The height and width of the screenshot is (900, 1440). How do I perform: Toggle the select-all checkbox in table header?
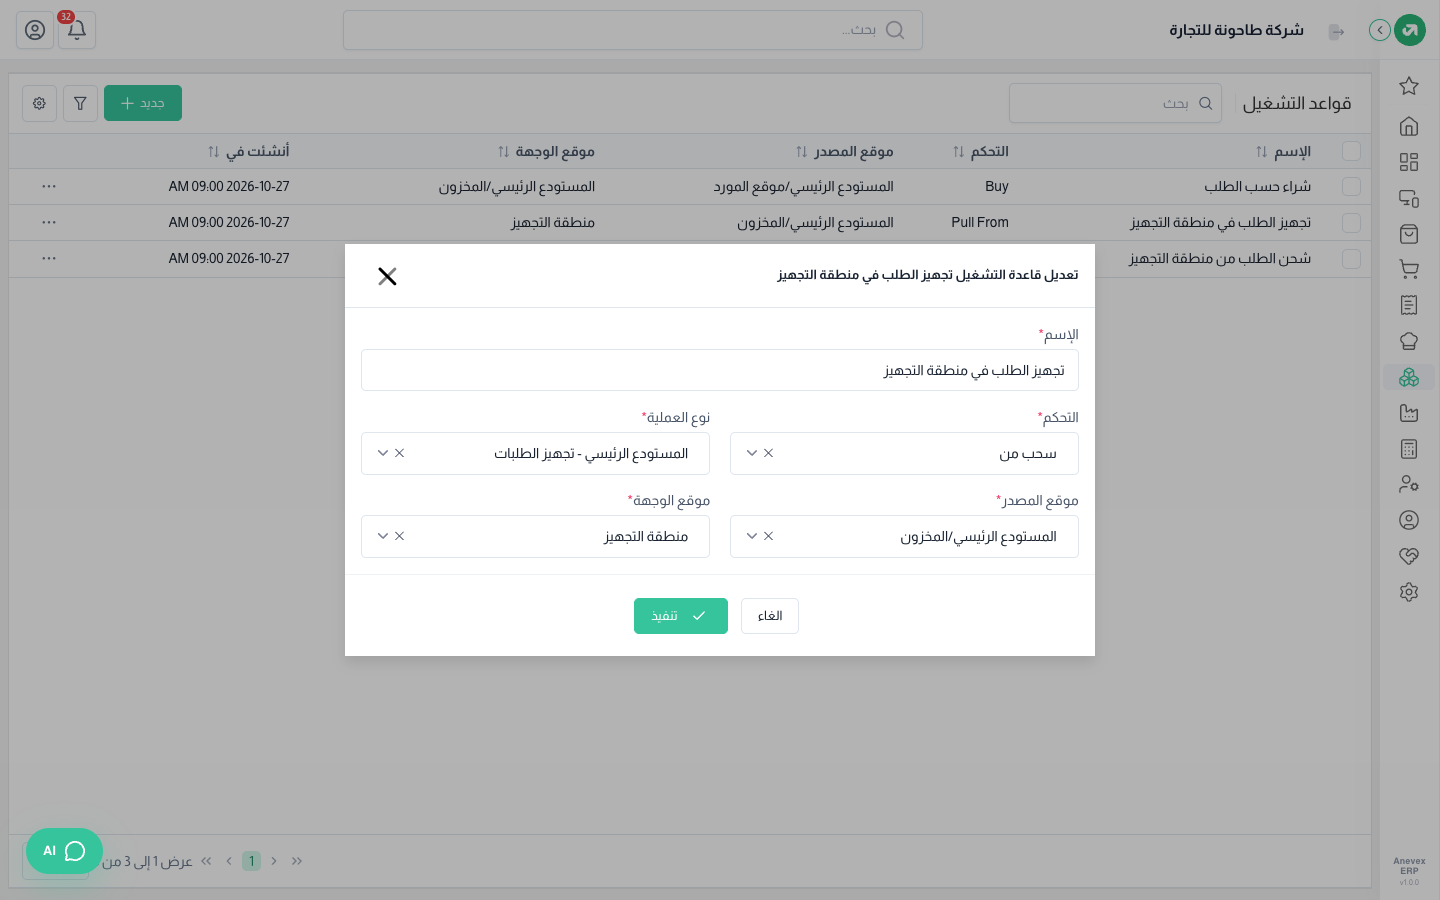click(1351, 151)
